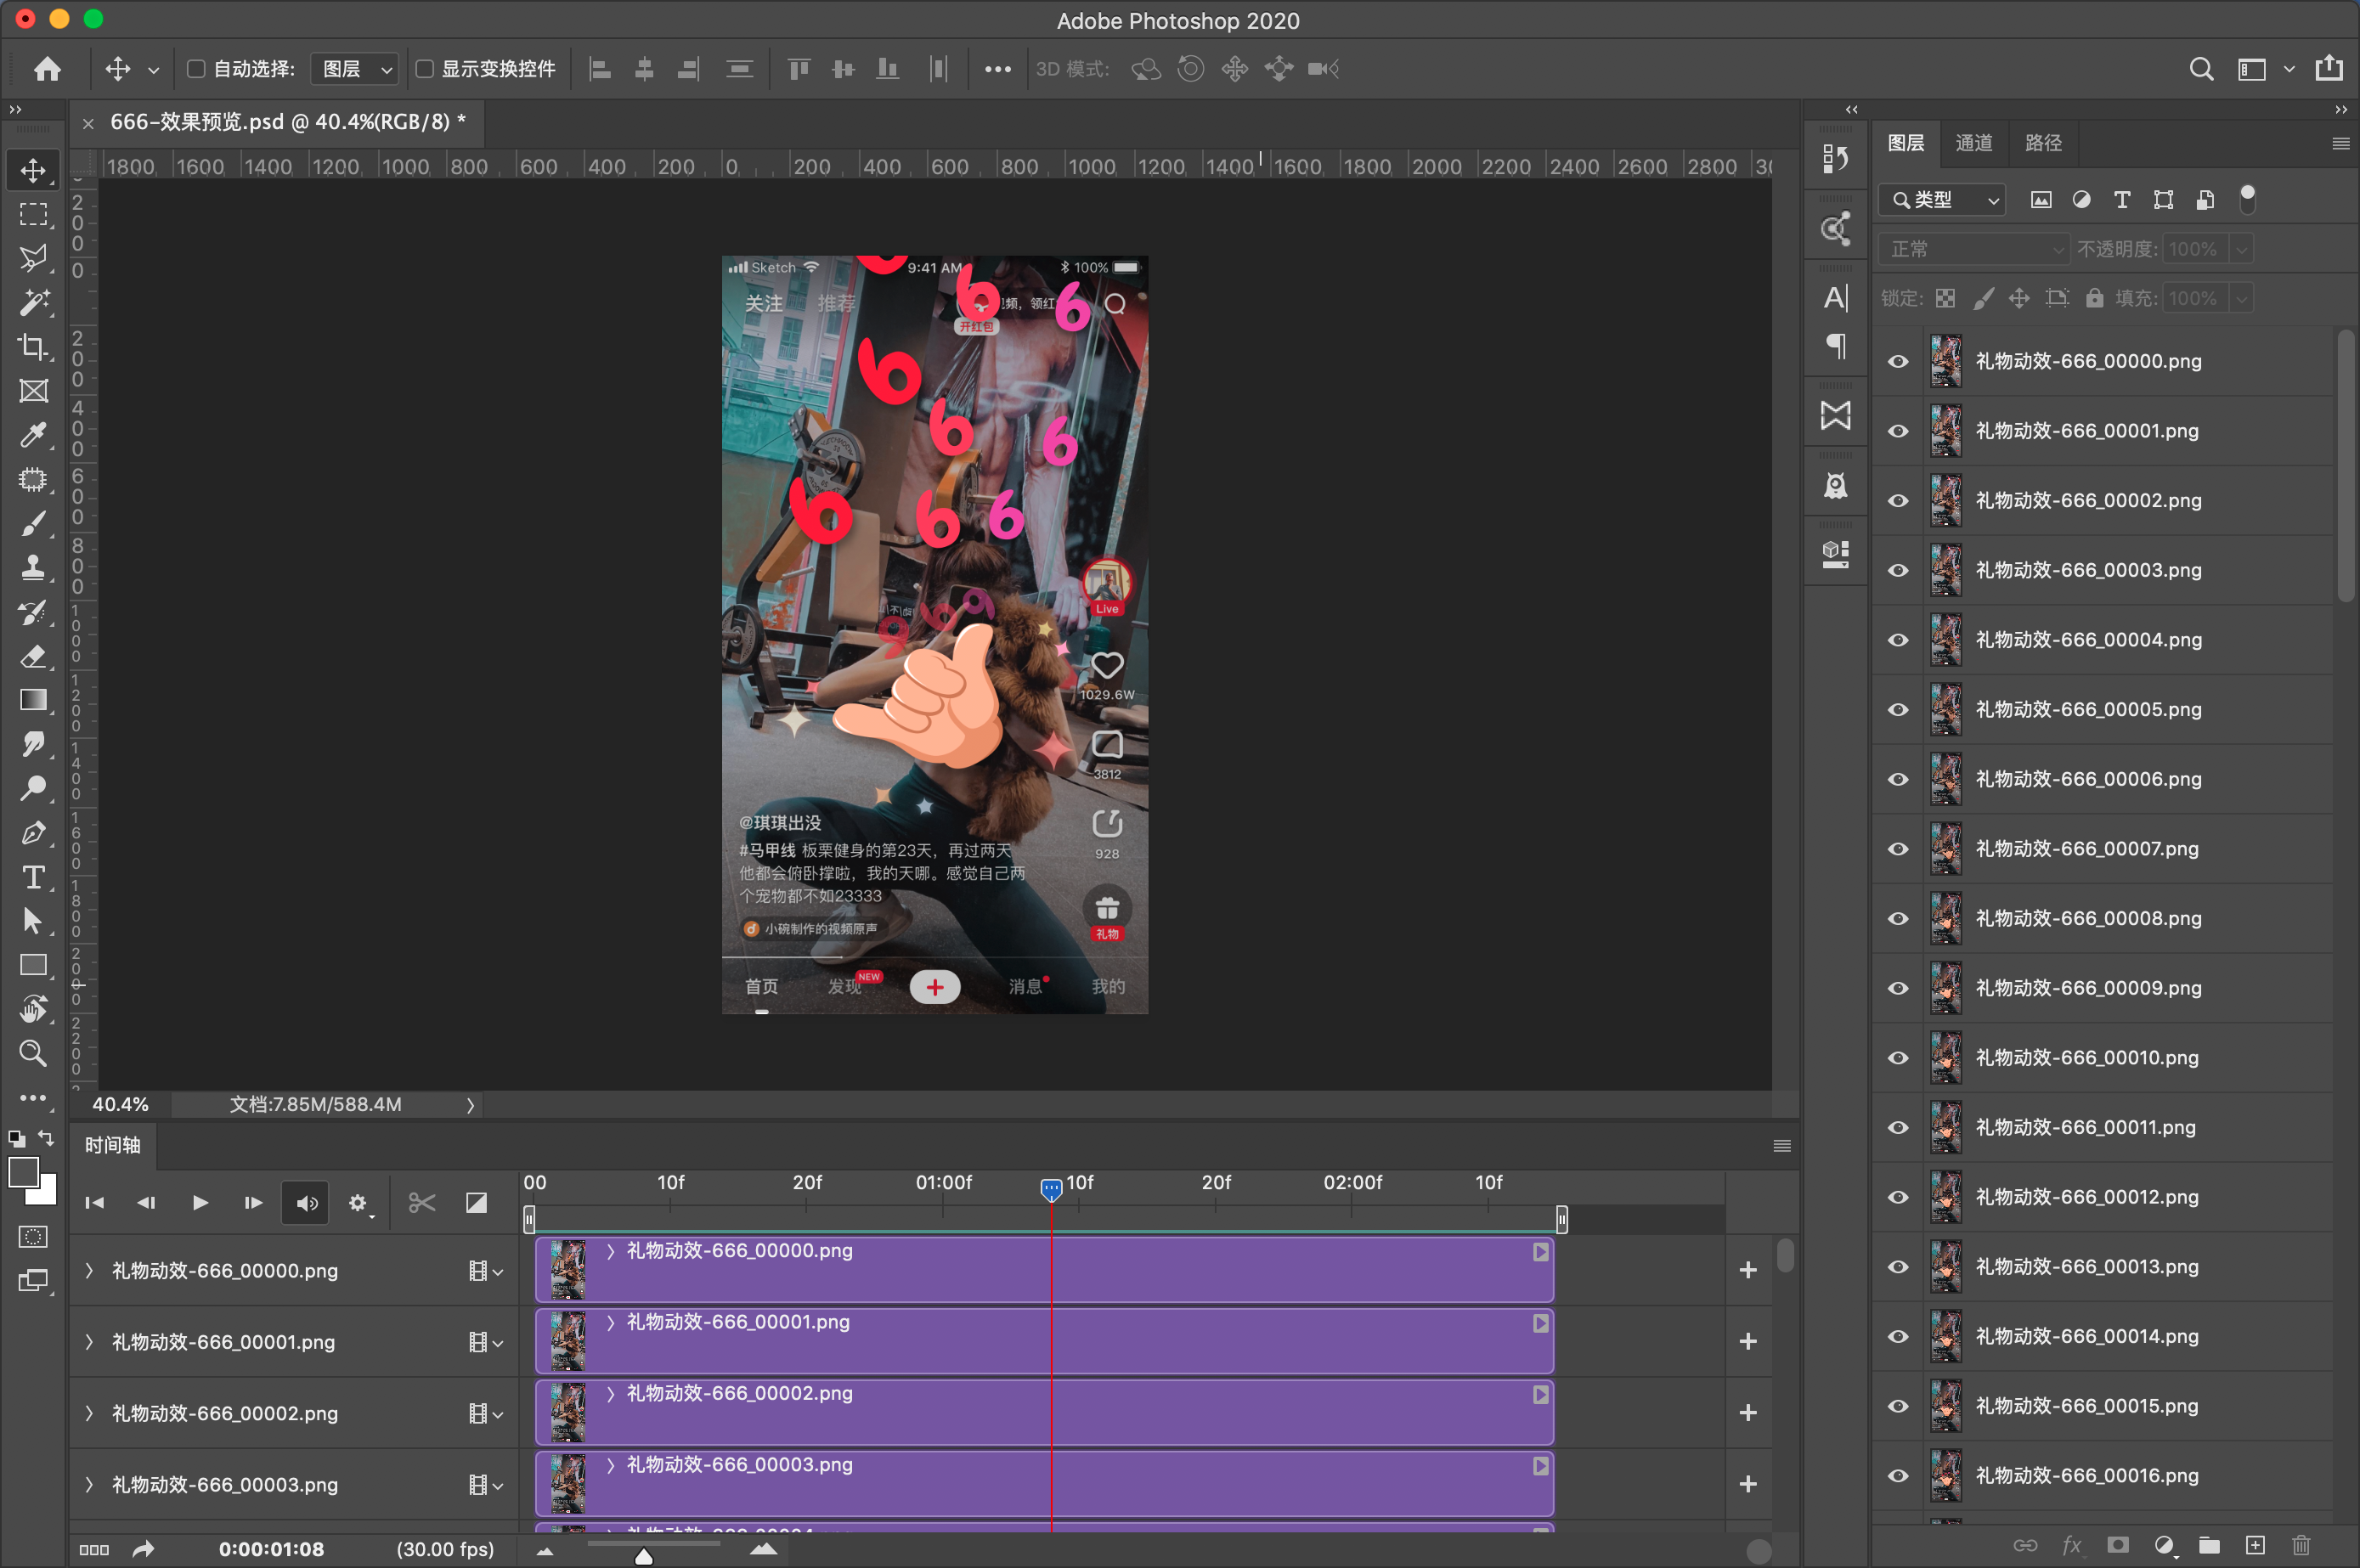
Task: Enable the 自动选择 checkbox
Action: tap(196, 69)
